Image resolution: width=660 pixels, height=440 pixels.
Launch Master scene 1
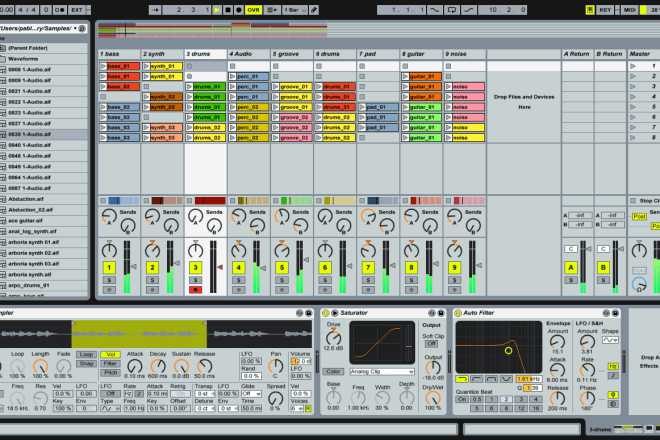[x=633, y=66]
